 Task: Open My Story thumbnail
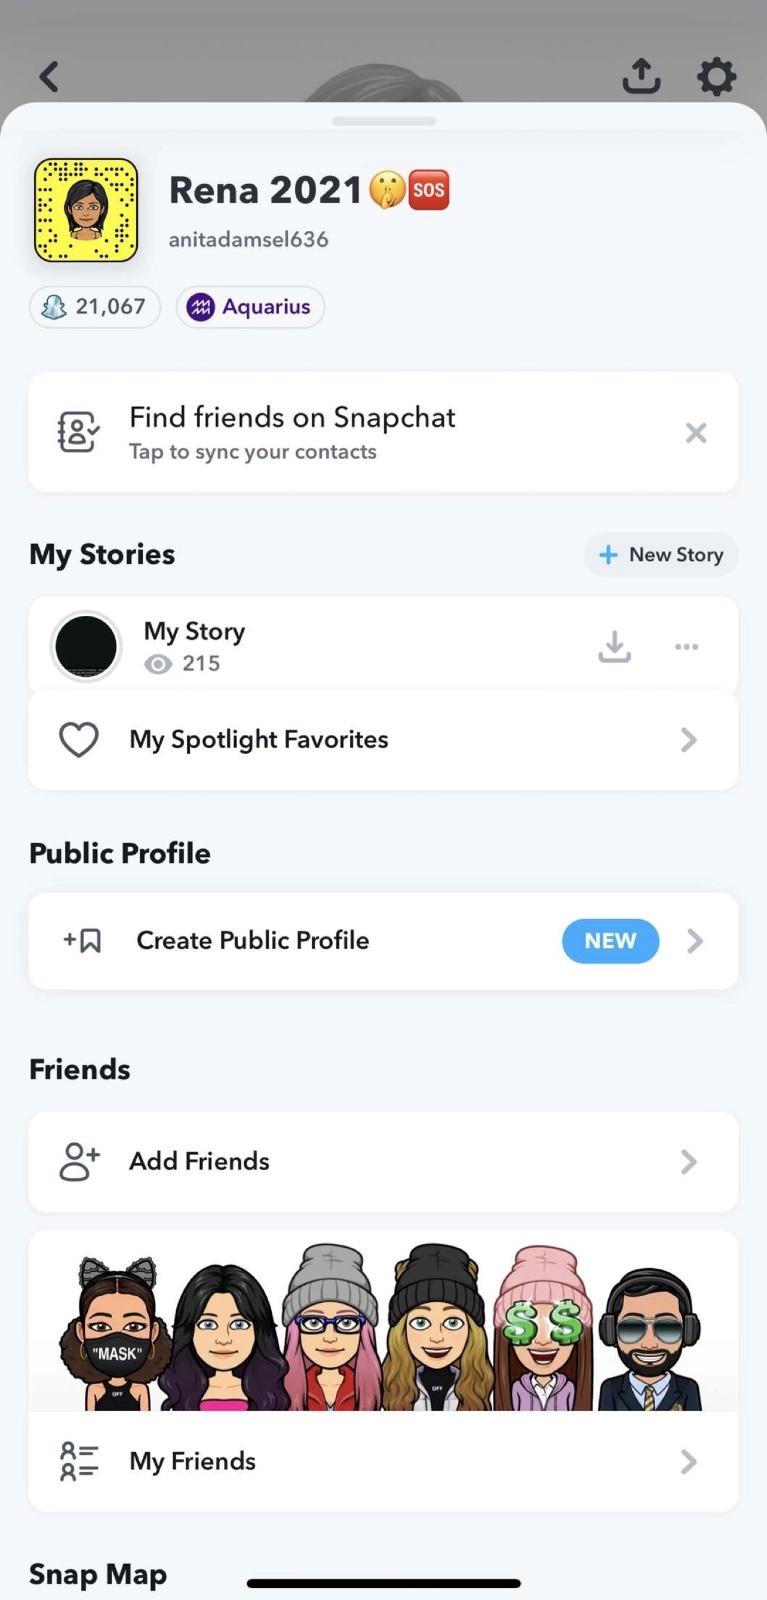pos(86,646)
